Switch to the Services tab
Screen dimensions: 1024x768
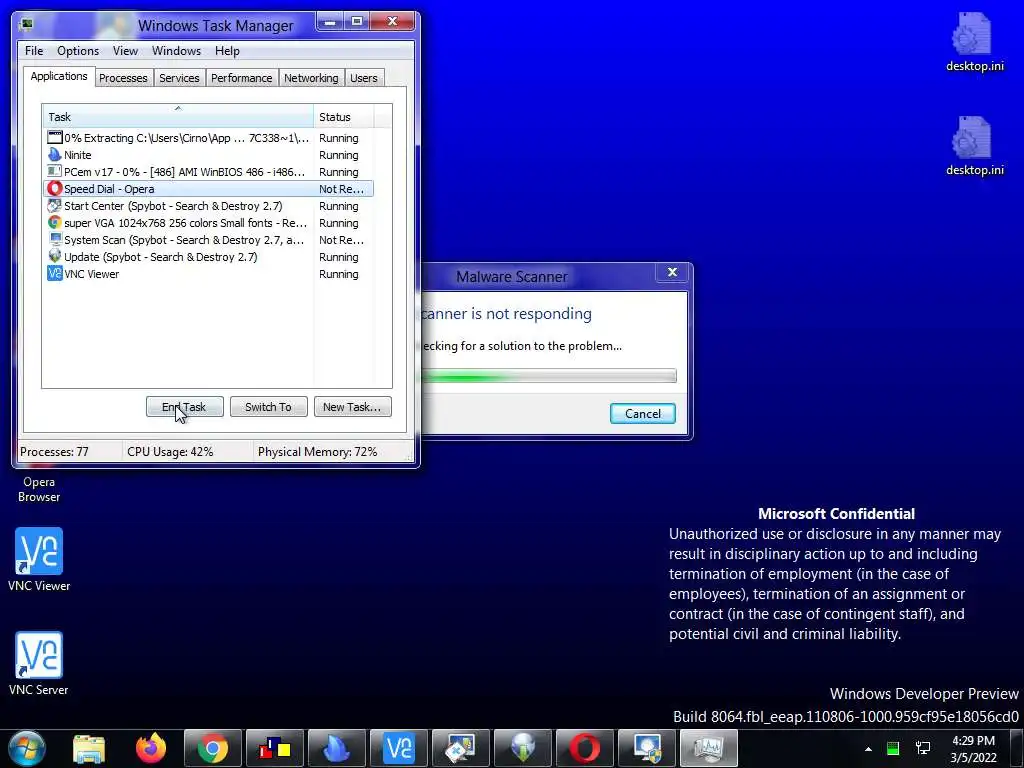click(x=179, y=78)
